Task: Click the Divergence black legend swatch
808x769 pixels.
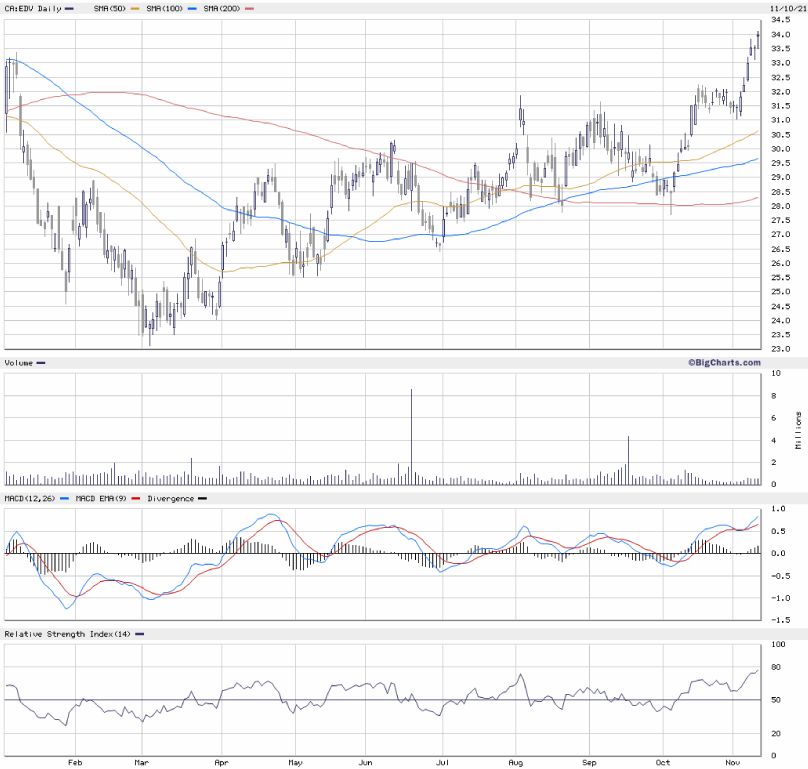Action: [202, 498]
